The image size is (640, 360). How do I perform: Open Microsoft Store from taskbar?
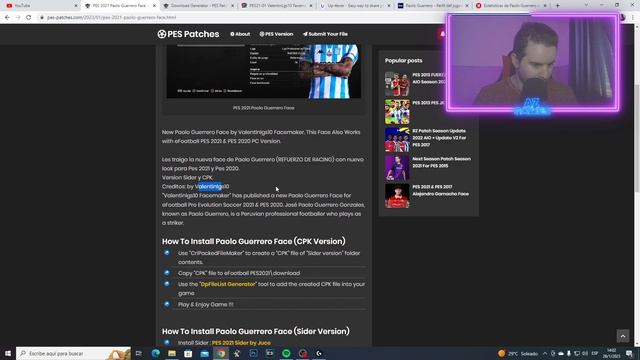pos(188,353)
